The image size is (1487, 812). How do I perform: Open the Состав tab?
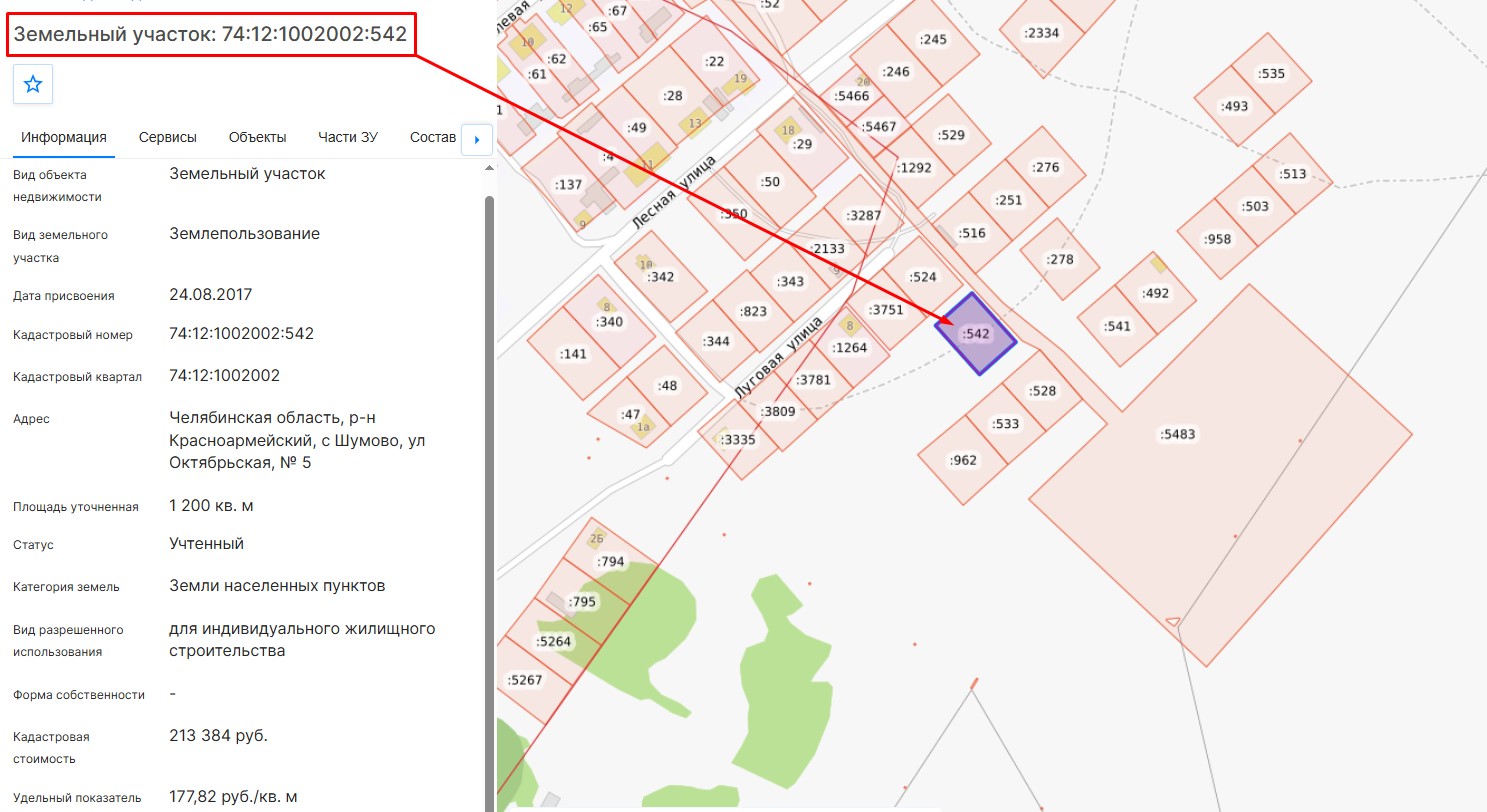click(433, 137)
